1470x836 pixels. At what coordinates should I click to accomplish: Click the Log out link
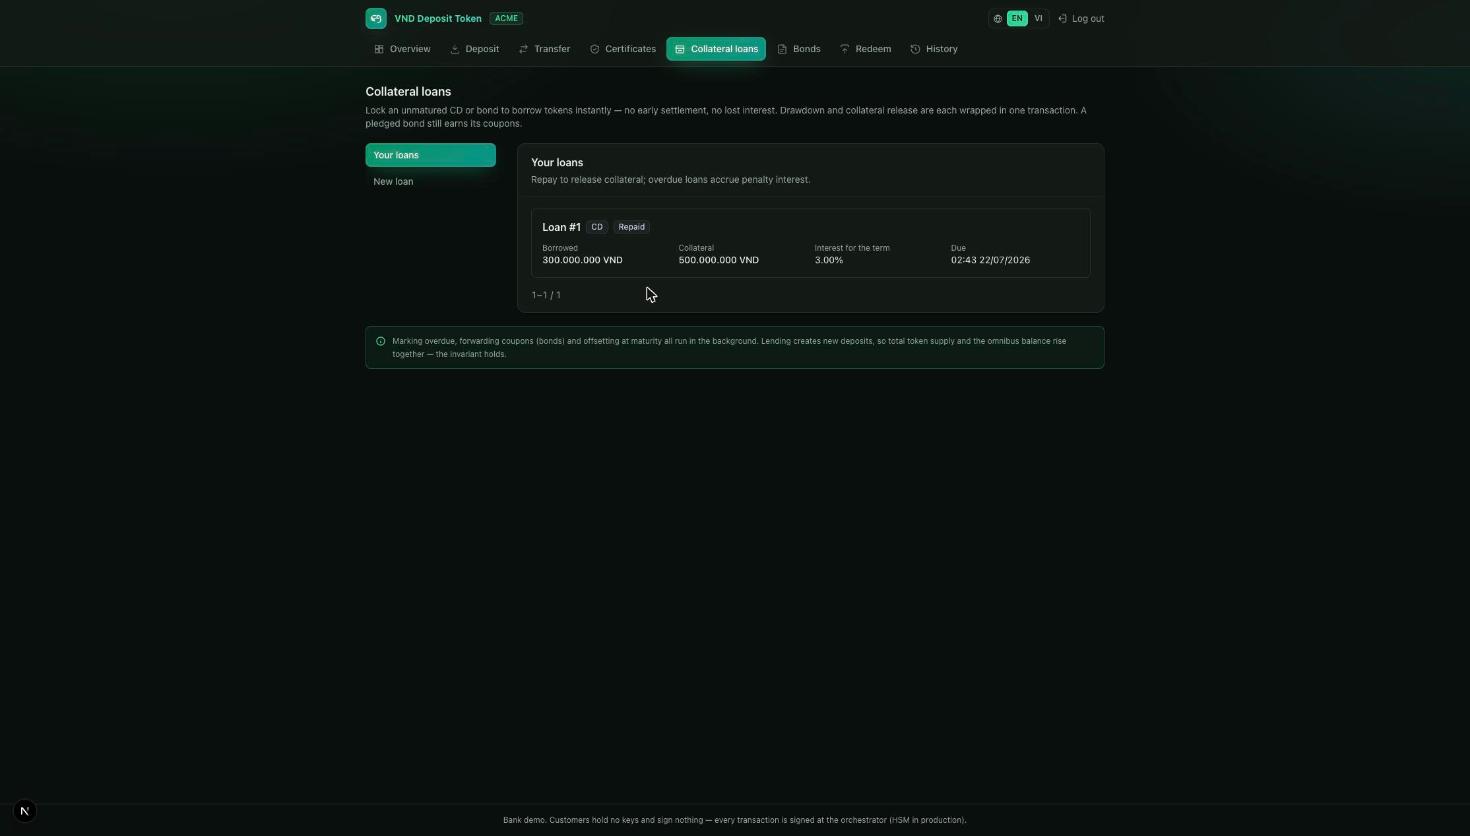[x=1081, y=19]
